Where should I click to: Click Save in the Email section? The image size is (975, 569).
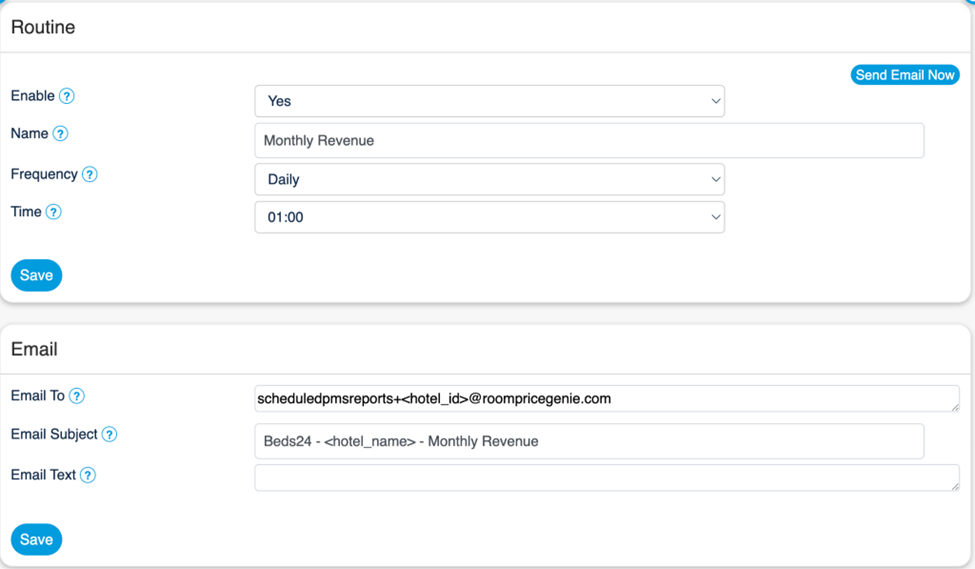tap(36, 539)
